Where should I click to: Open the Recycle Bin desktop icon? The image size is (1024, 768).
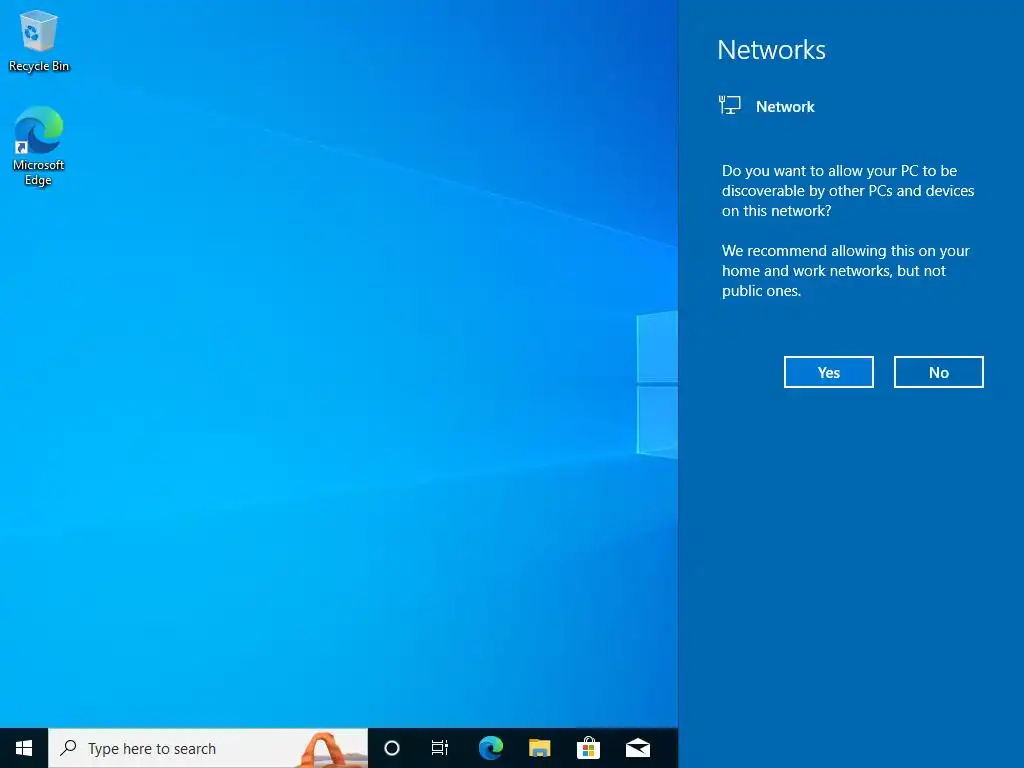(x=39, y=40)
